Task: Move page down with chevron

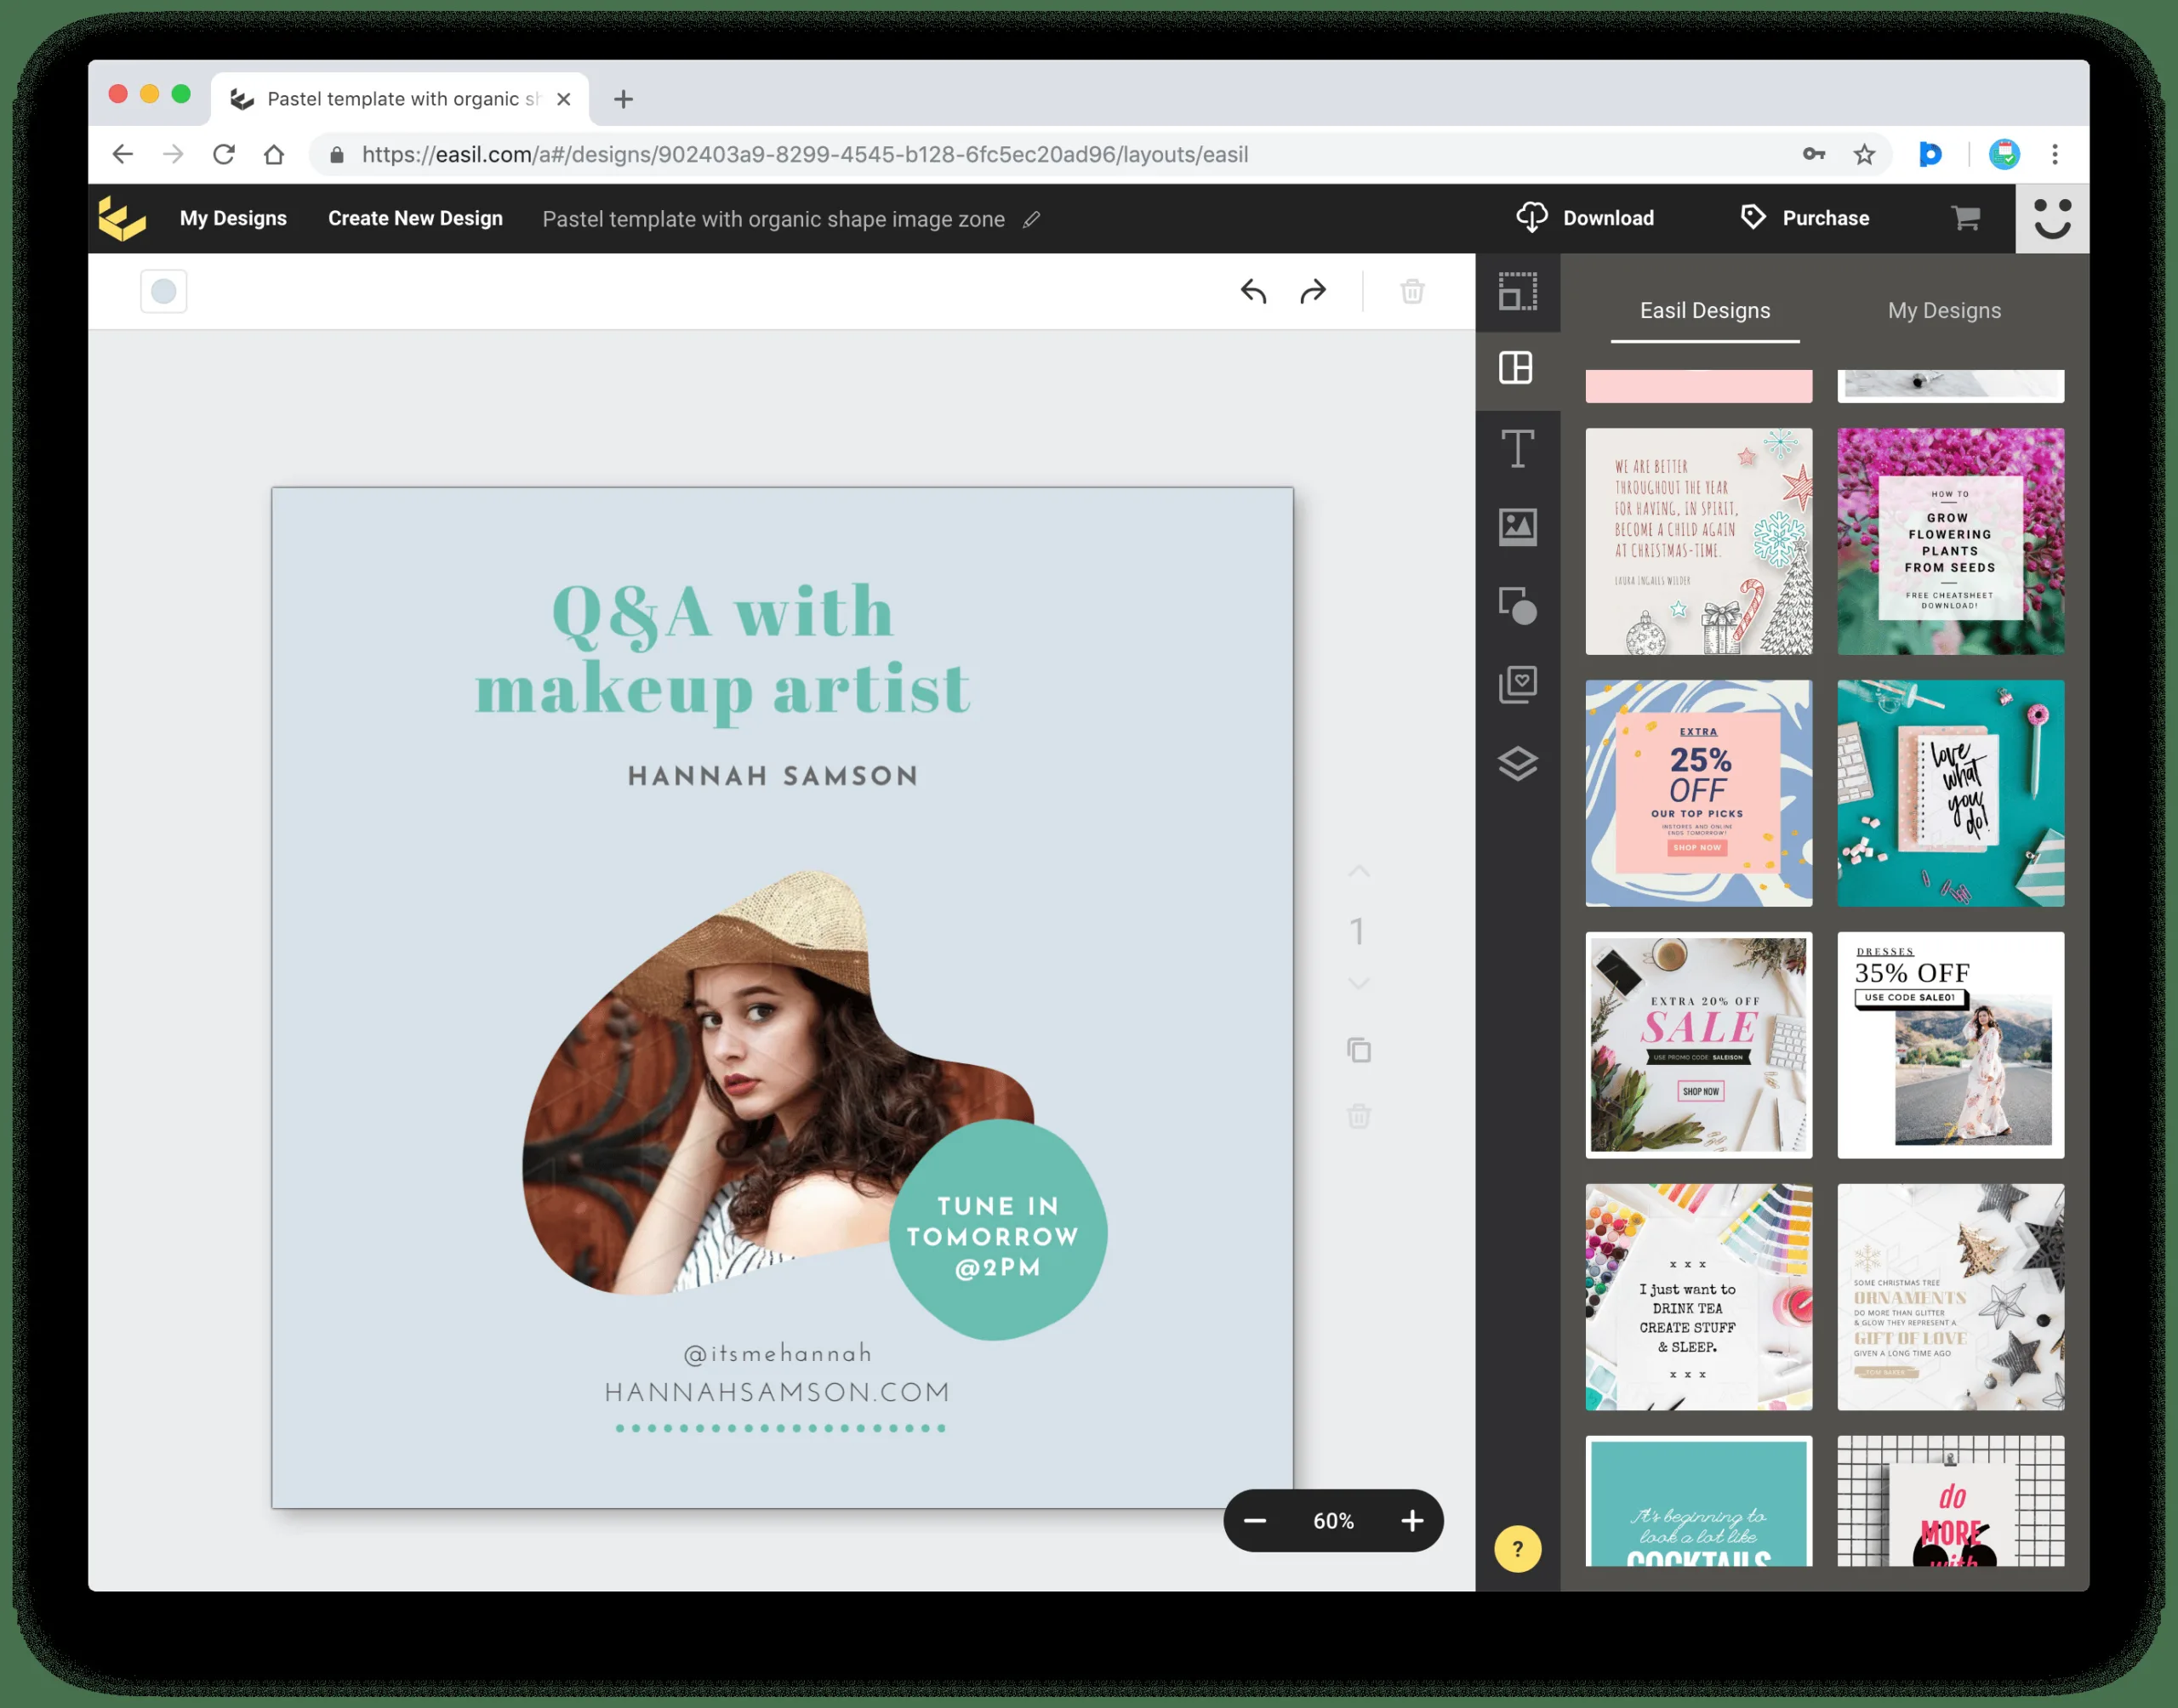Action: click(x=1358, y=984)
